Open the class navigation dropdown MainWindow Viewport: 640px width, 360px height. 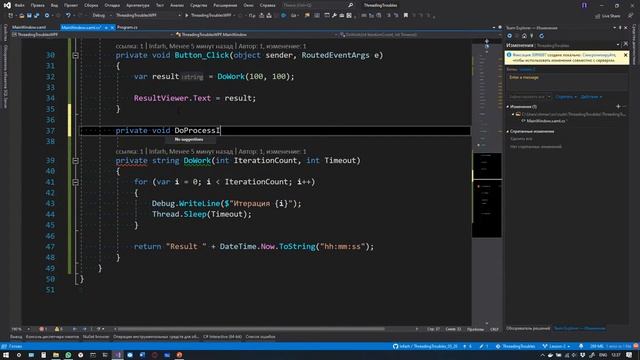click(x=256, y=35)
